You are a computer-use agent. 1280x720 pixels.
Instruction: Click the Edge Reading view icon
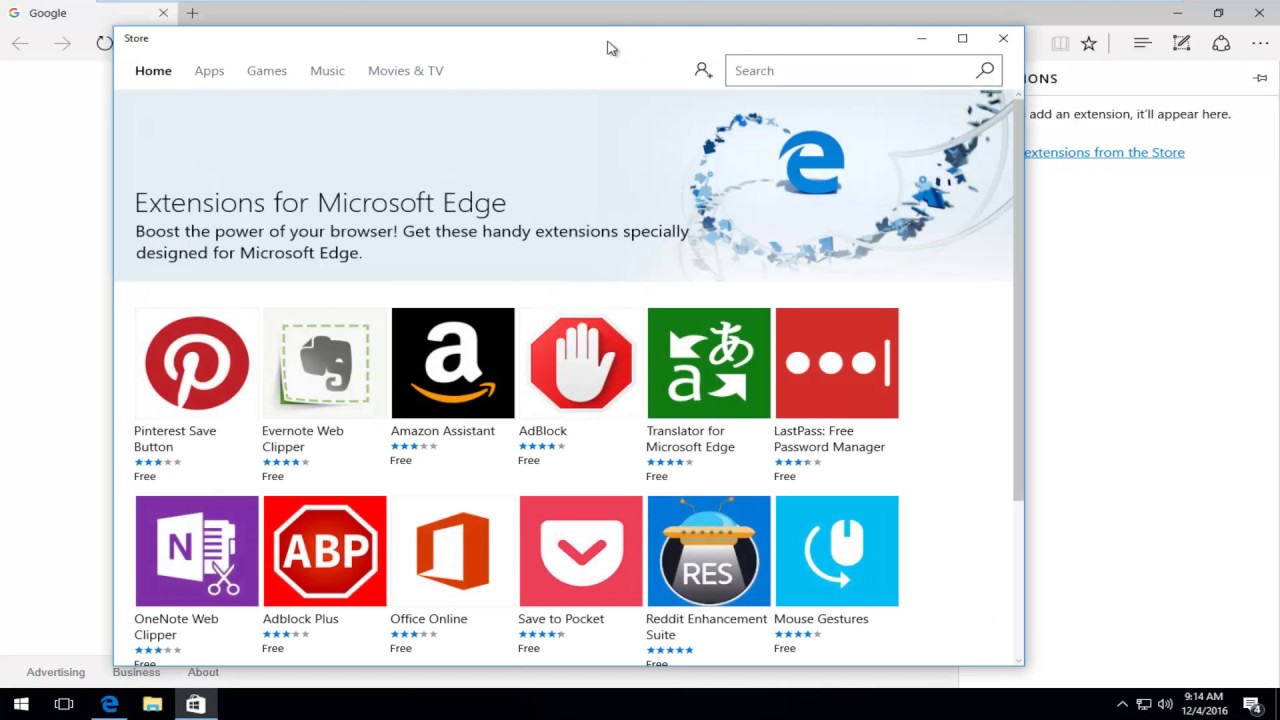click(x=1060, y=43)
